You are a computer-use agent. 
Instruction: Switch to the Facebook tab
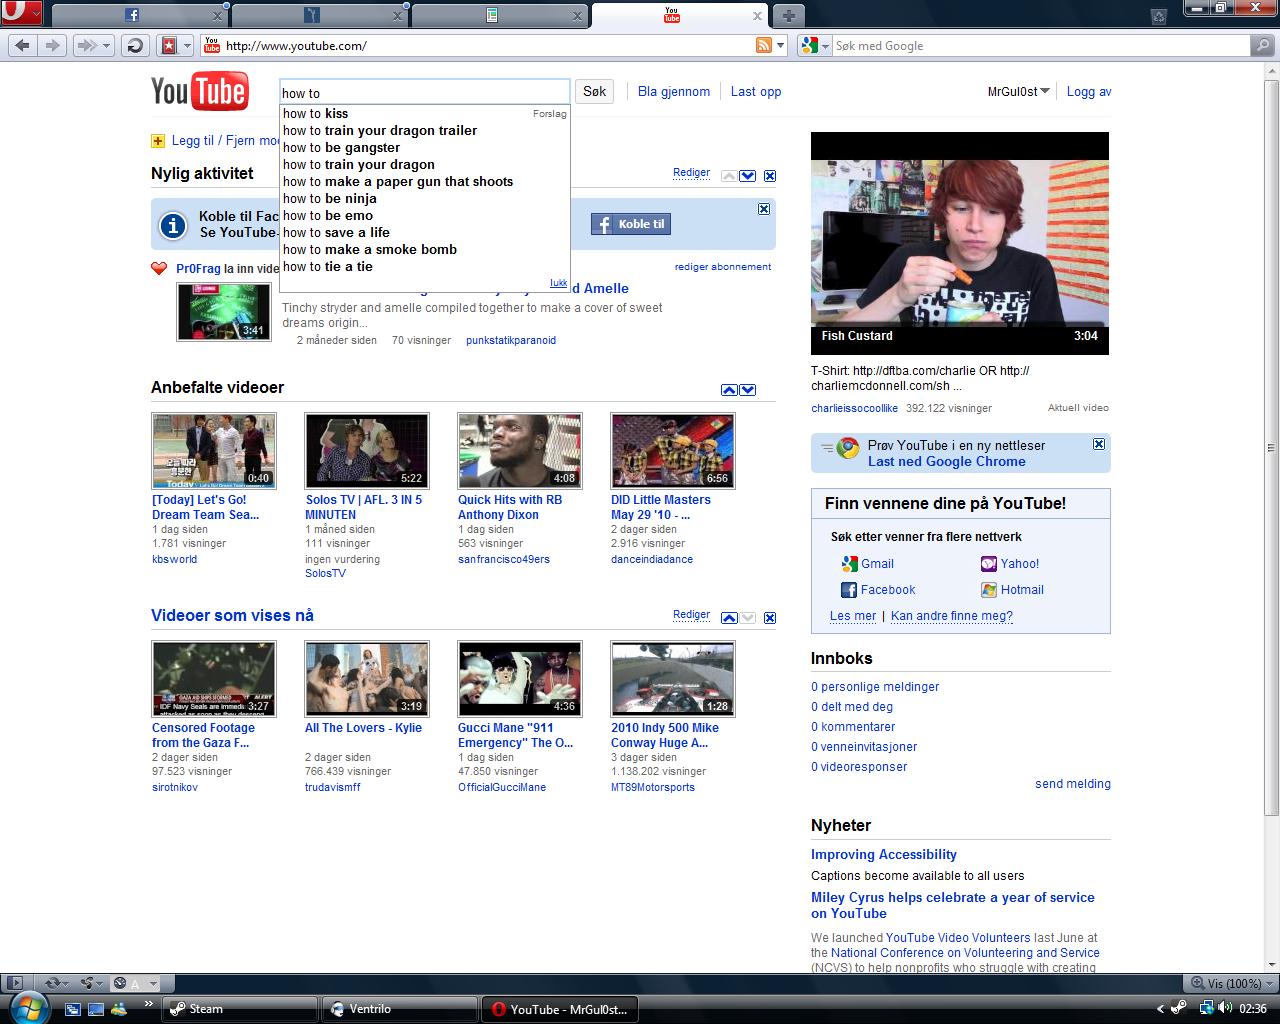138,15
